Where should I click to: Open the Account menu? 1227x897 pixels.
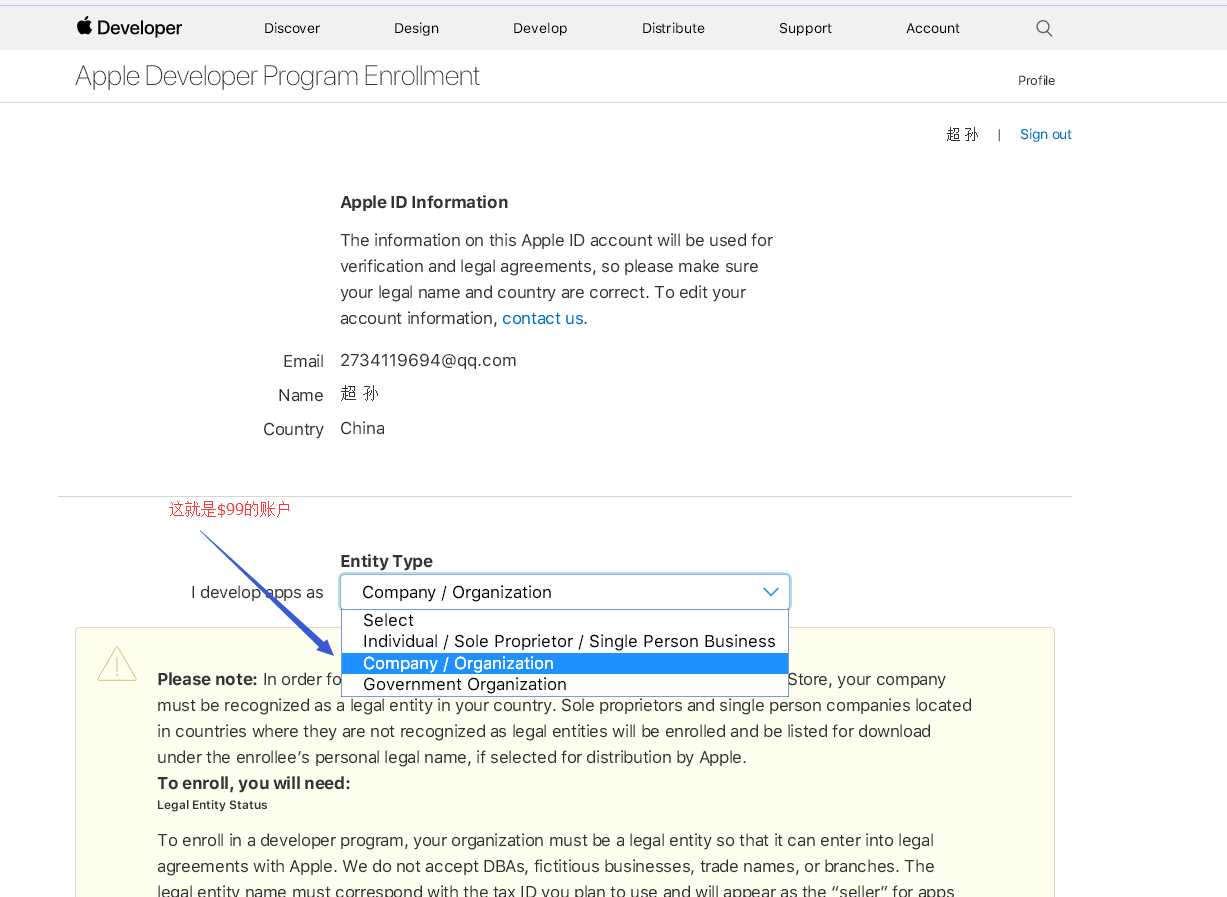933,28
